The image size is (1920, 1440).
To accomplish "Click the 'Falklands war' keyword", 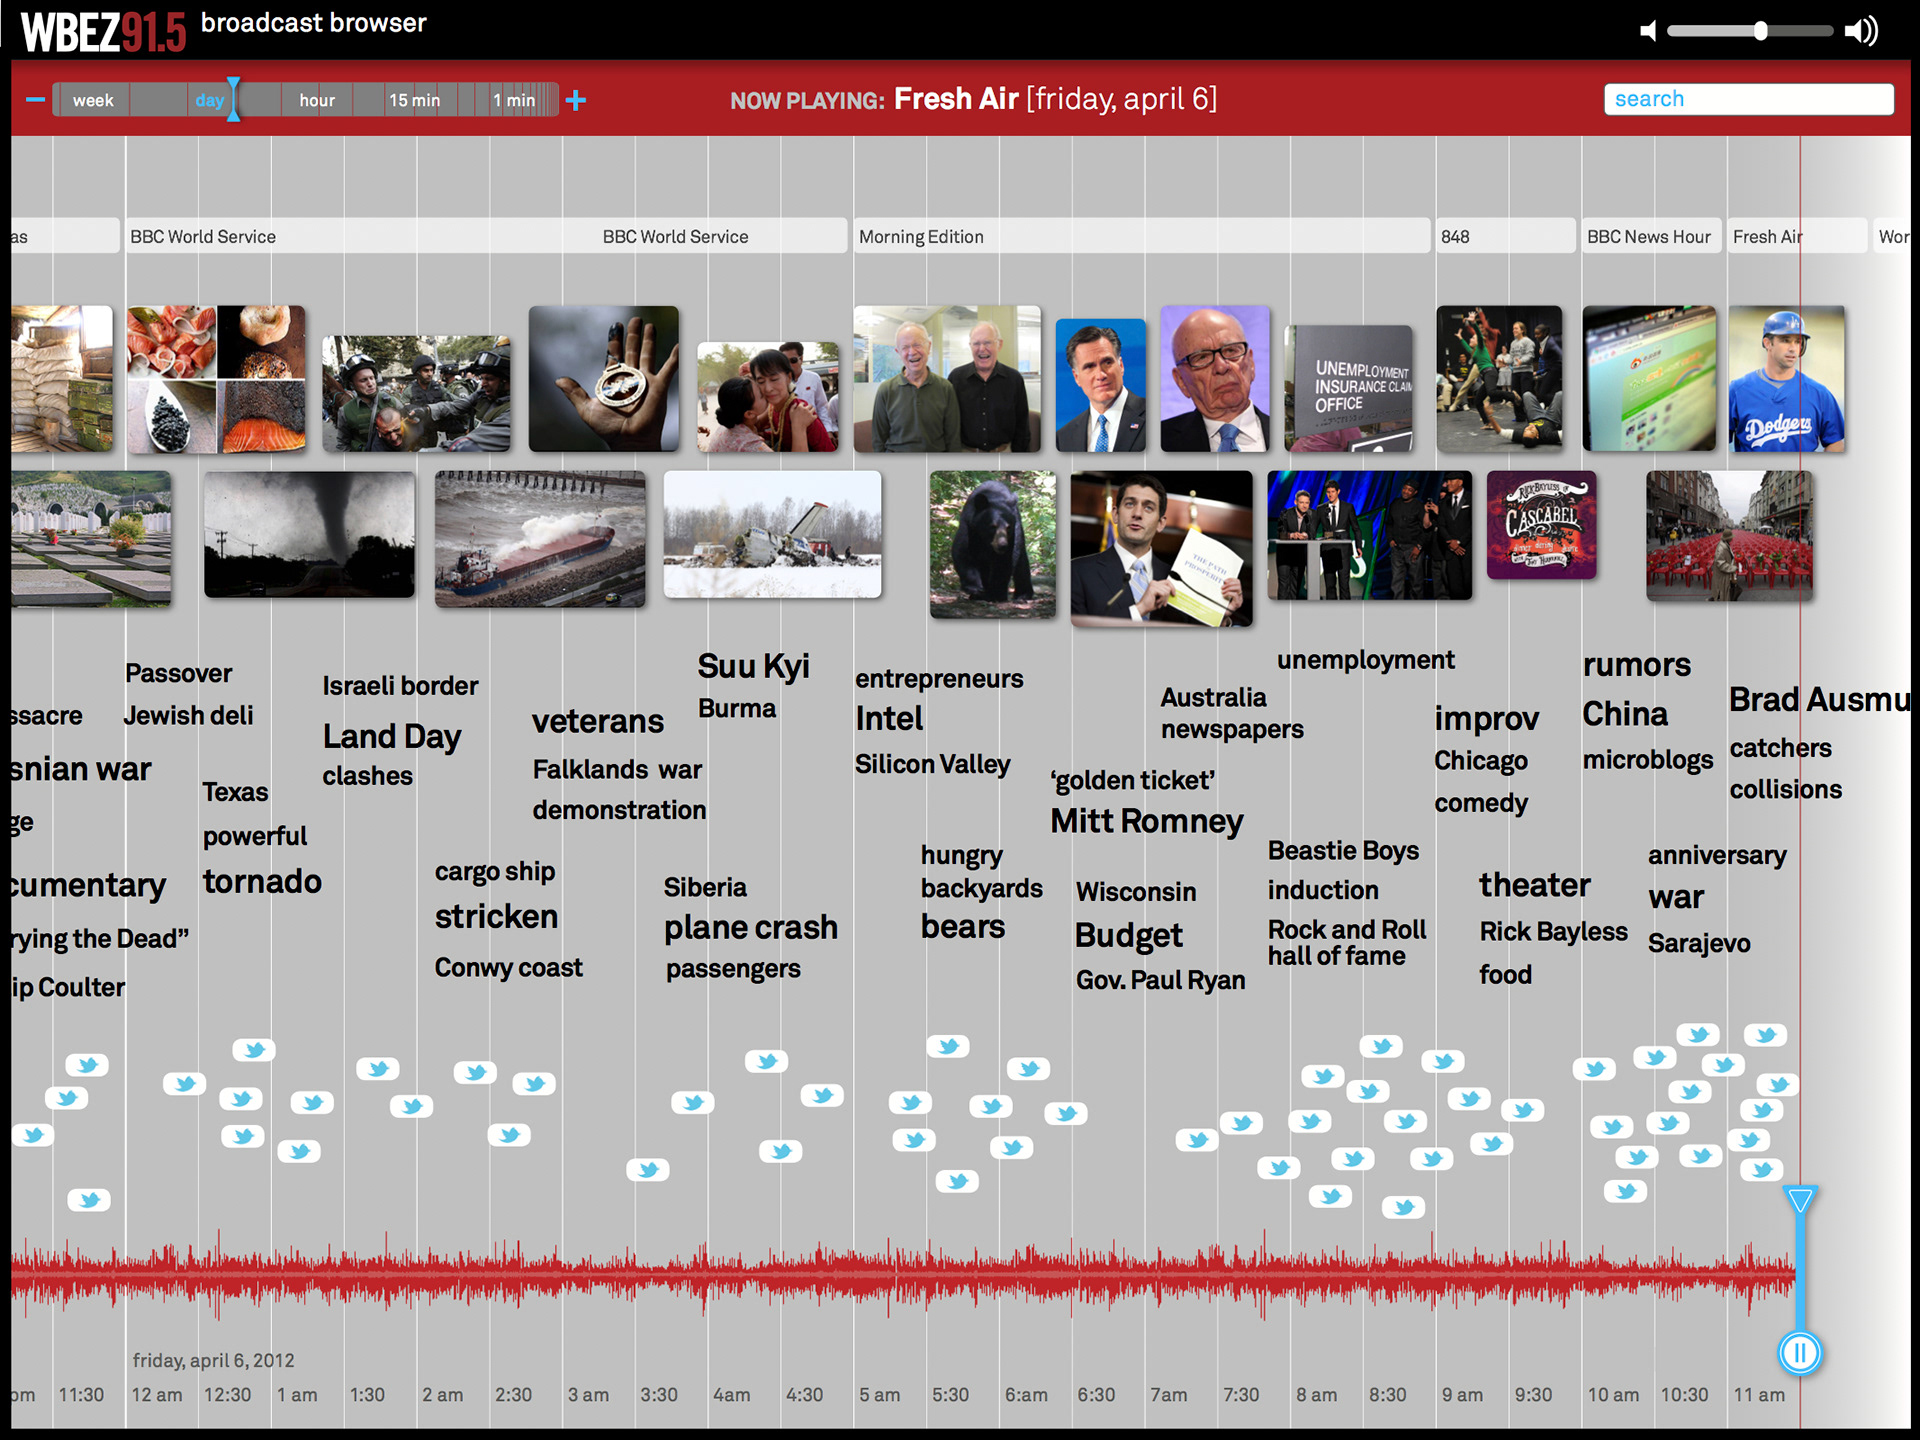I will 617,770.
